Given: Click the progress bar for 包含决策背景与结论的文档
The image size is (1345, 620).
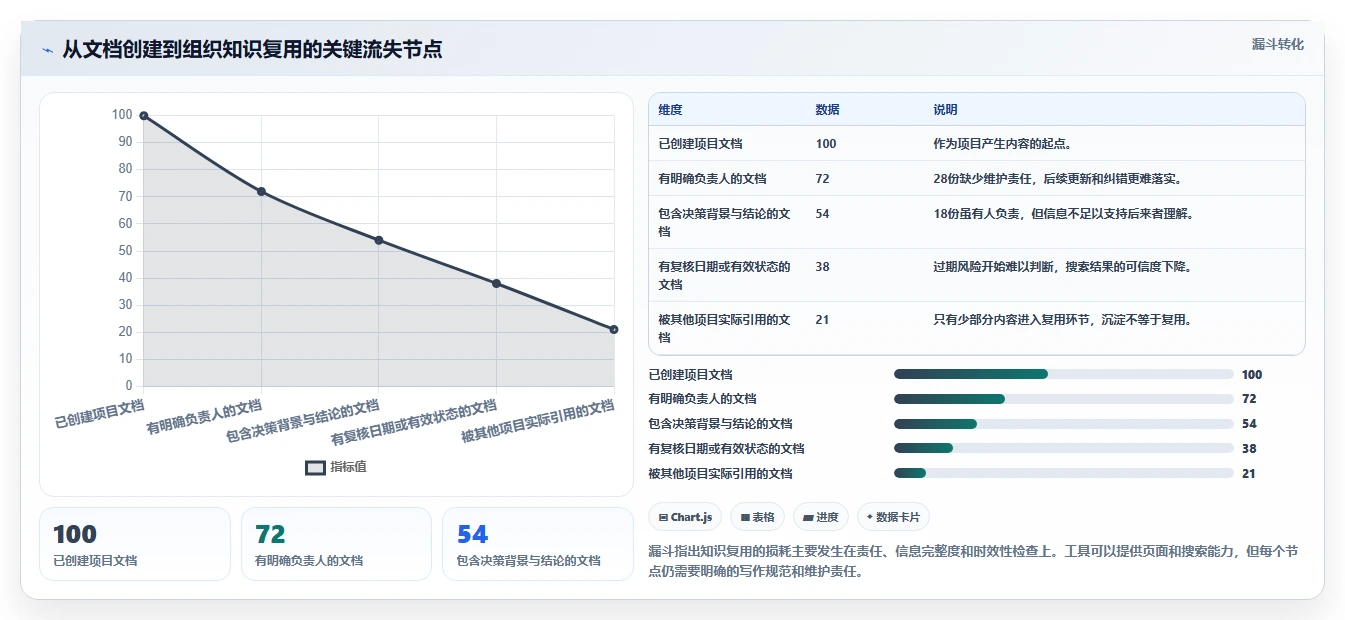Looking at the screenshot, I should pyautogui.click(x=1064, y=424).
